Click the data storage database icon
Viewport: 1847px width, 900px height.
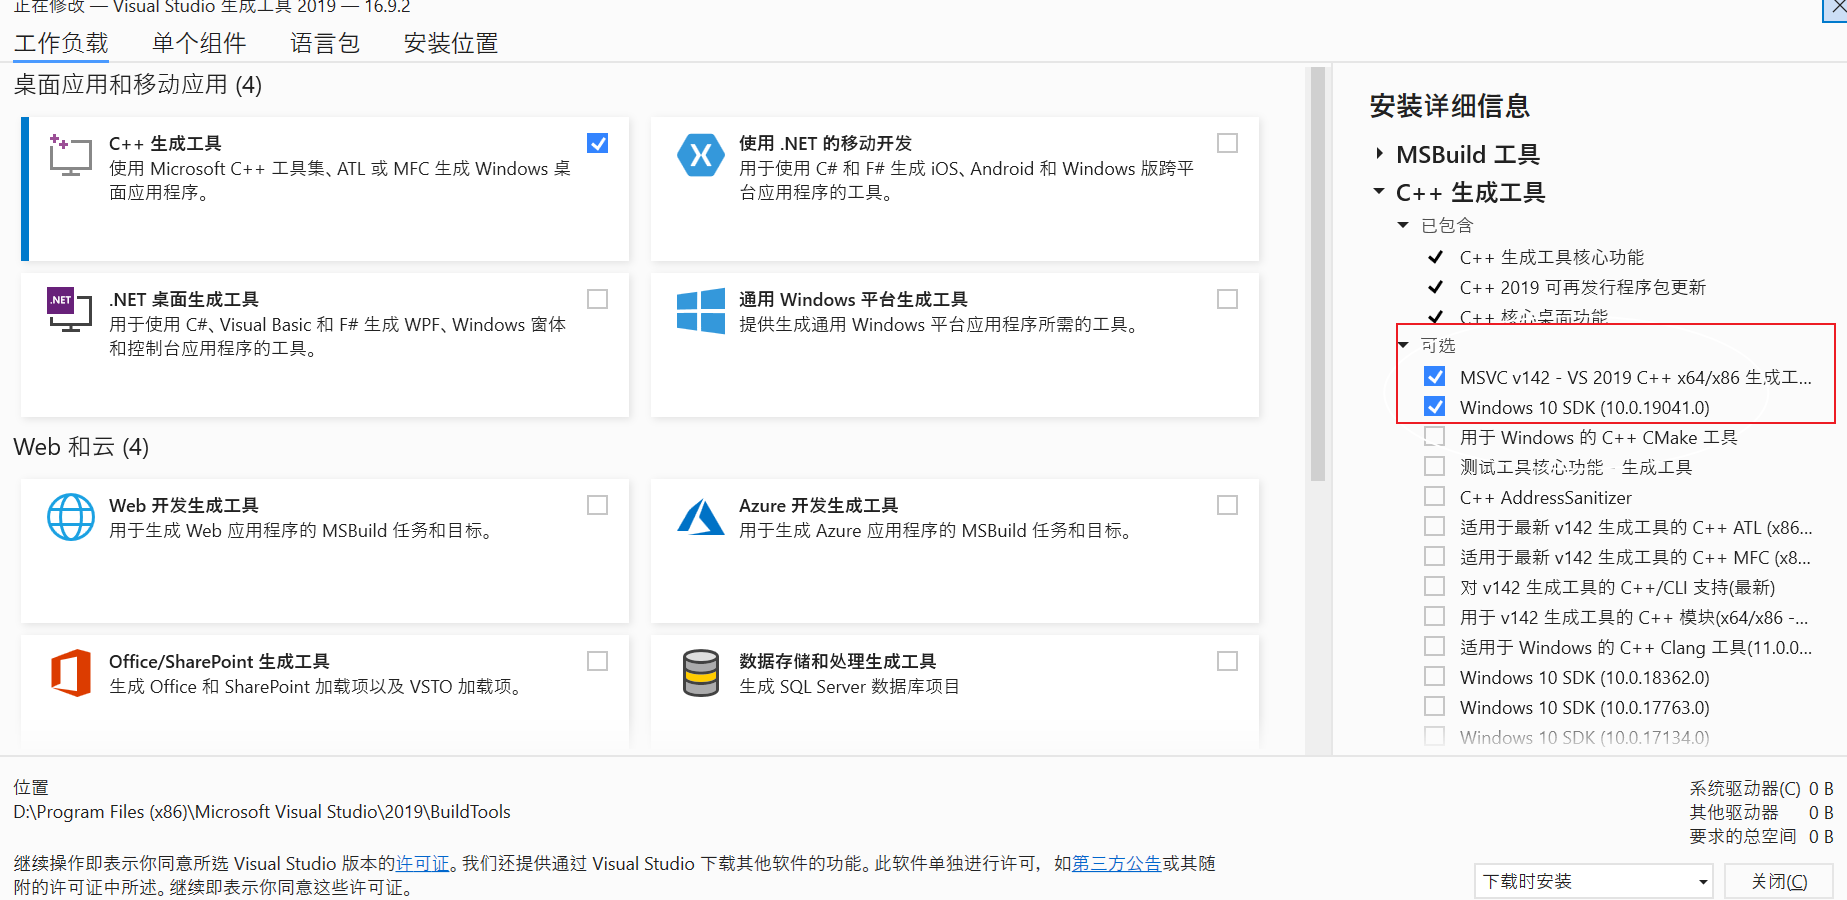point(700,673)
